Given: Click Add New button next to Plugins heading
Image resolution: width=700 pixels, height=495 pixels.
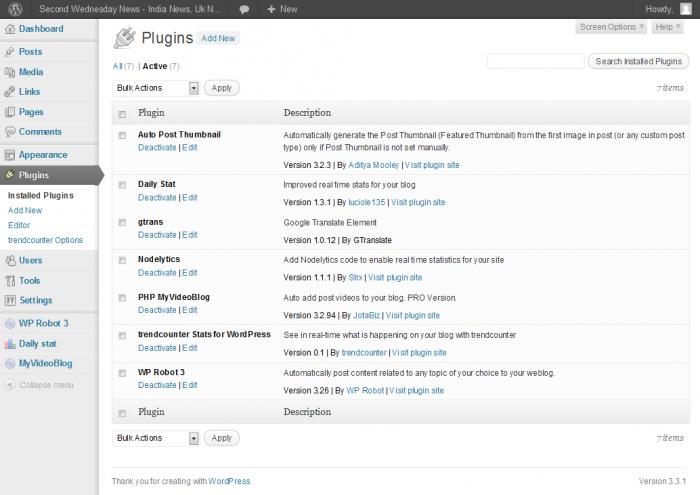Looking at the screenshot, I should coord(218,38).
